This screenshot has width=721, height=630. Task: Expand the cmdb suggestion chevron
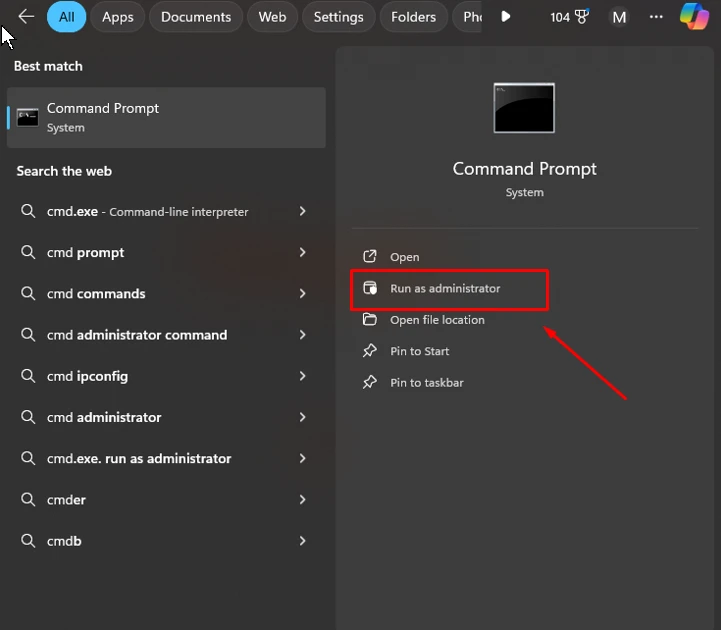[302, 541]
